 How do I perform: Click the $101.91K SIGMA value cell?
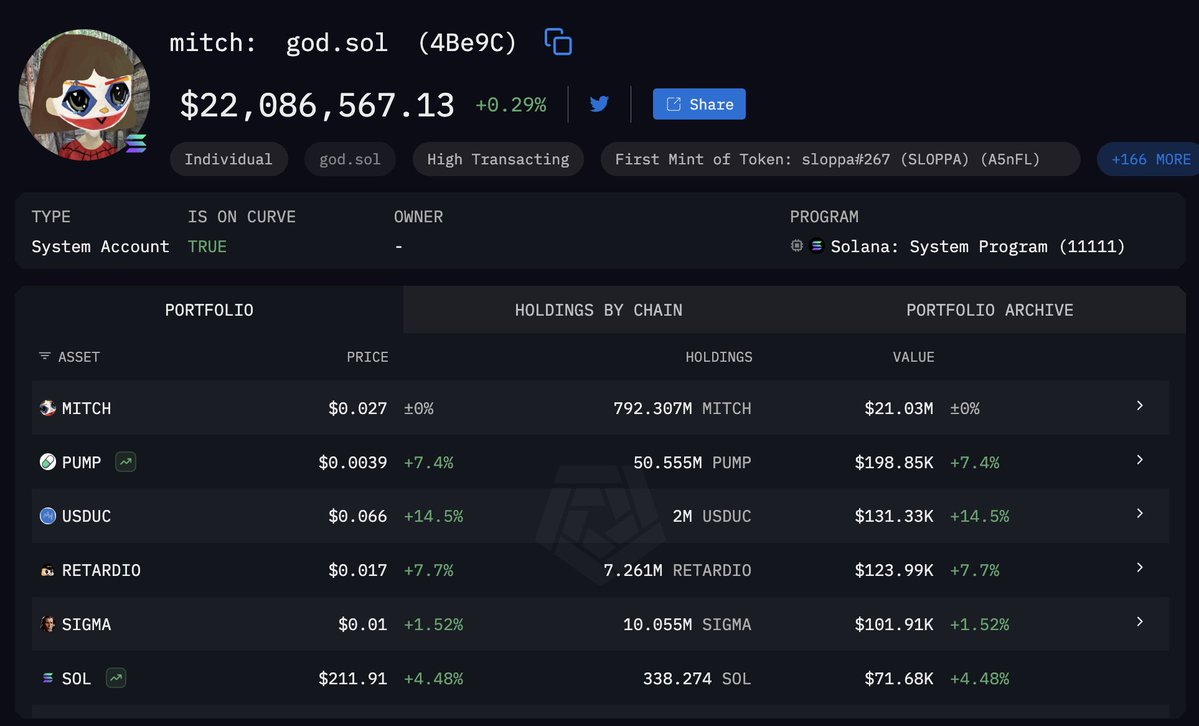(894, 625)
